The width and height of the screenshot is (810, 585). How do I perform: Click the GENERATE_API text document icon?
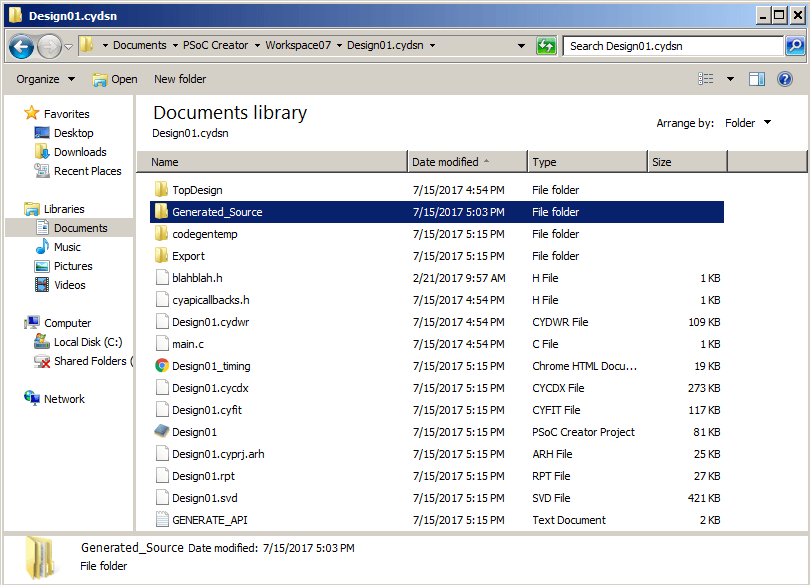[162, 519]
